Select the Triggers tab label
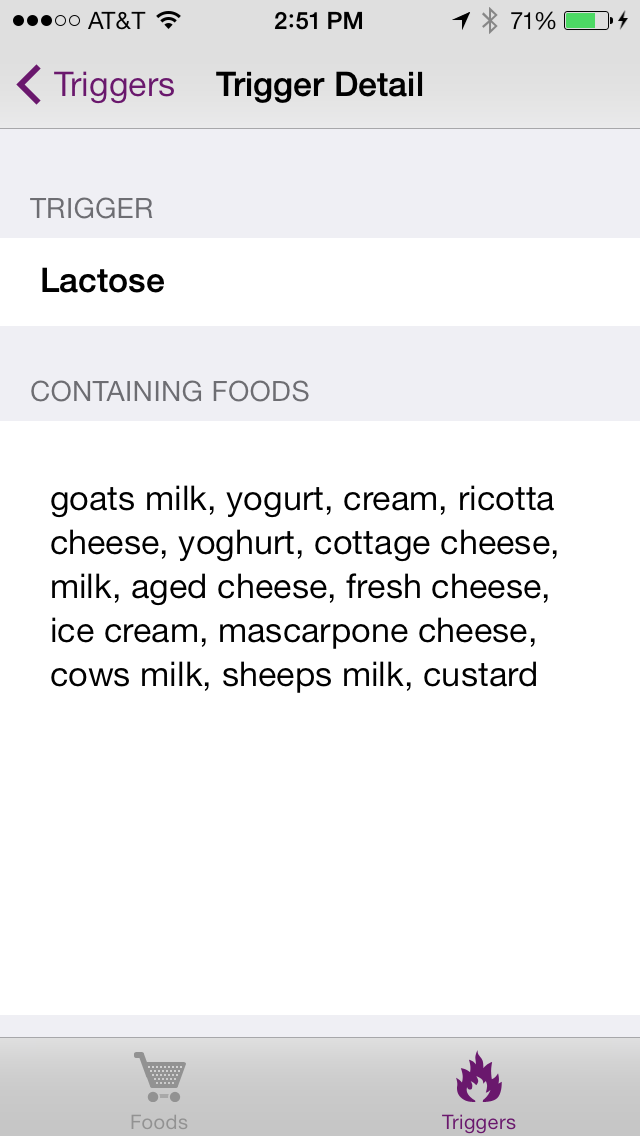The width and height of the screenshot is (640, 1136). pos(479,1122)
